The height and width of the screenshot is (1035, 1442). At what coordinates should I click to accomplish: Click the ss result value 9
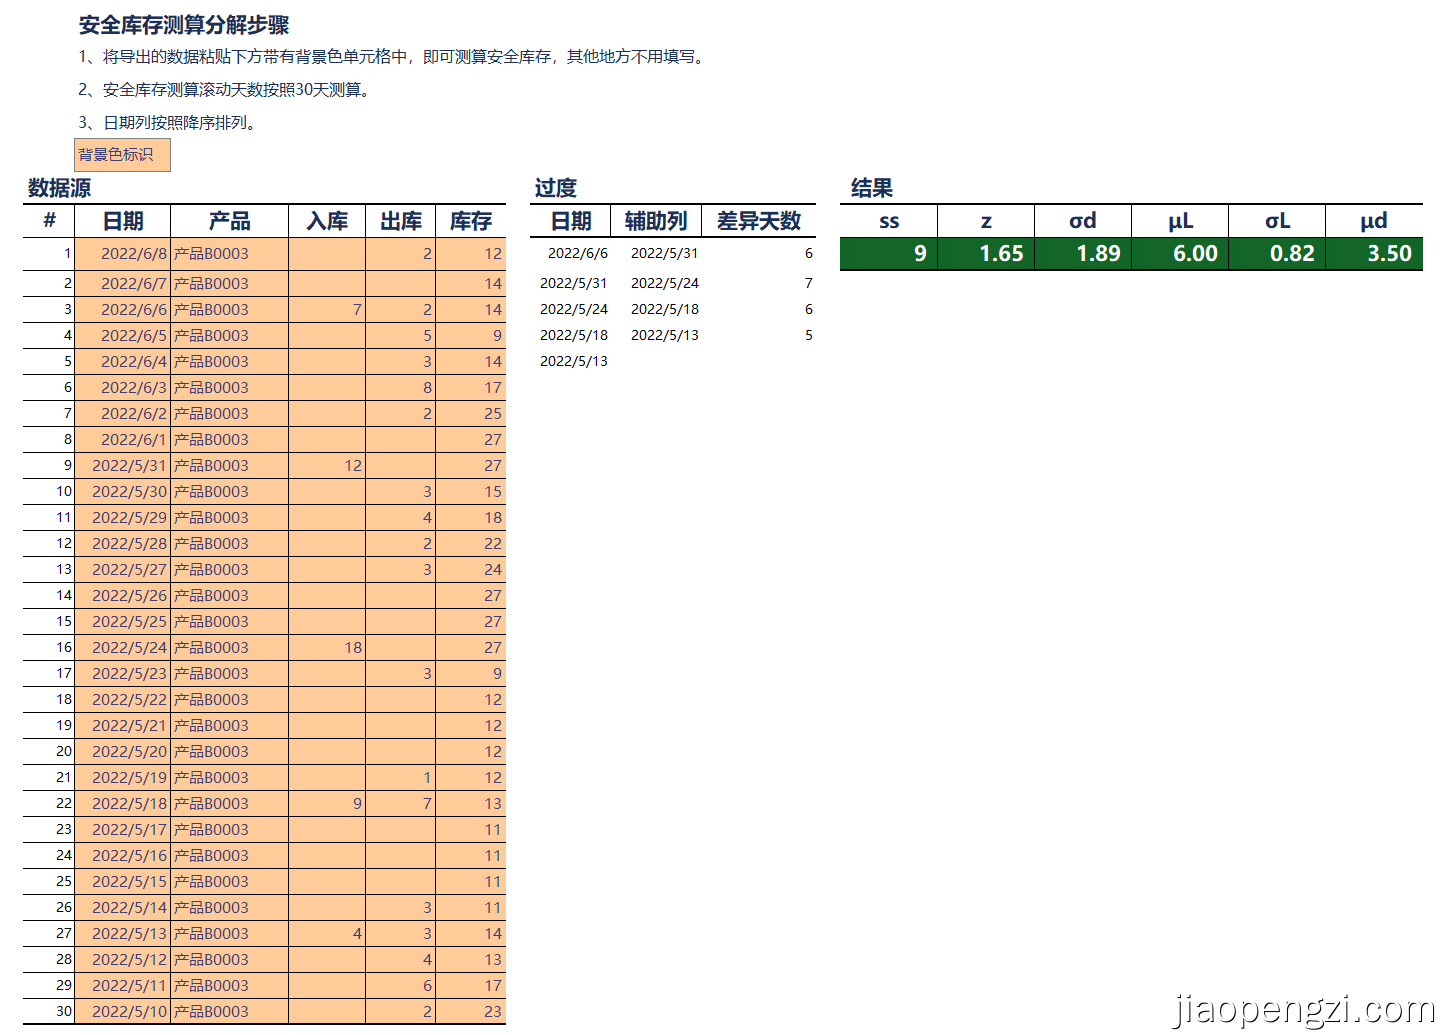(889, 254)
